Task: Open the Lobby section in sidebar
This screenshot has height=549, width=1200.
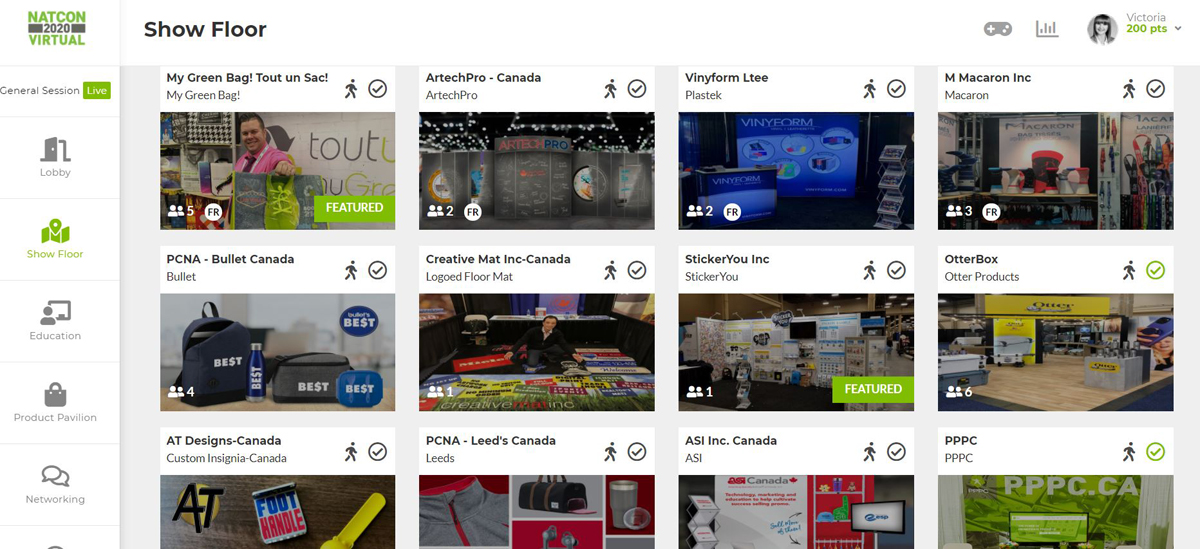Action: pyautogui.click(x=55, y=157)
